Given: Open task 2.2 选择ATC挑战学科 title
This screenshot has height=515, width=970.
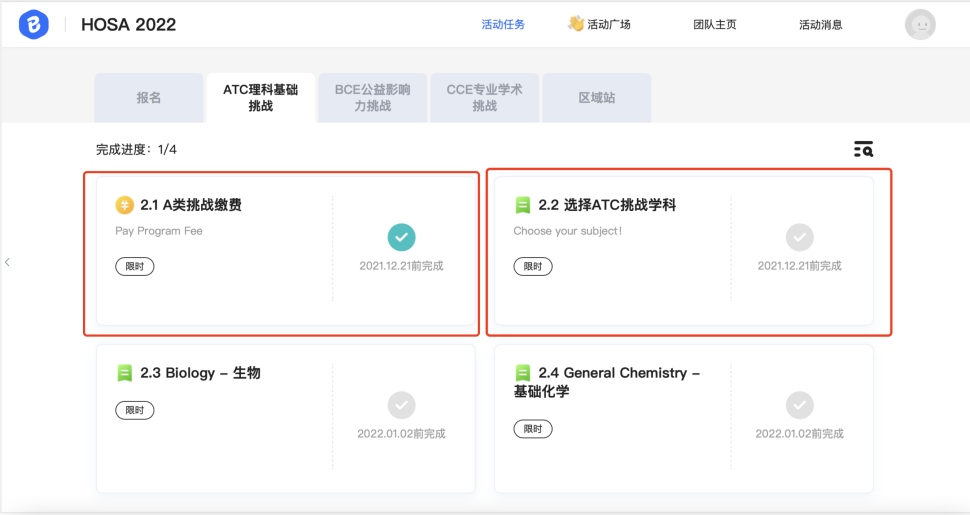Looking at the screenshot, I should 607,205.
